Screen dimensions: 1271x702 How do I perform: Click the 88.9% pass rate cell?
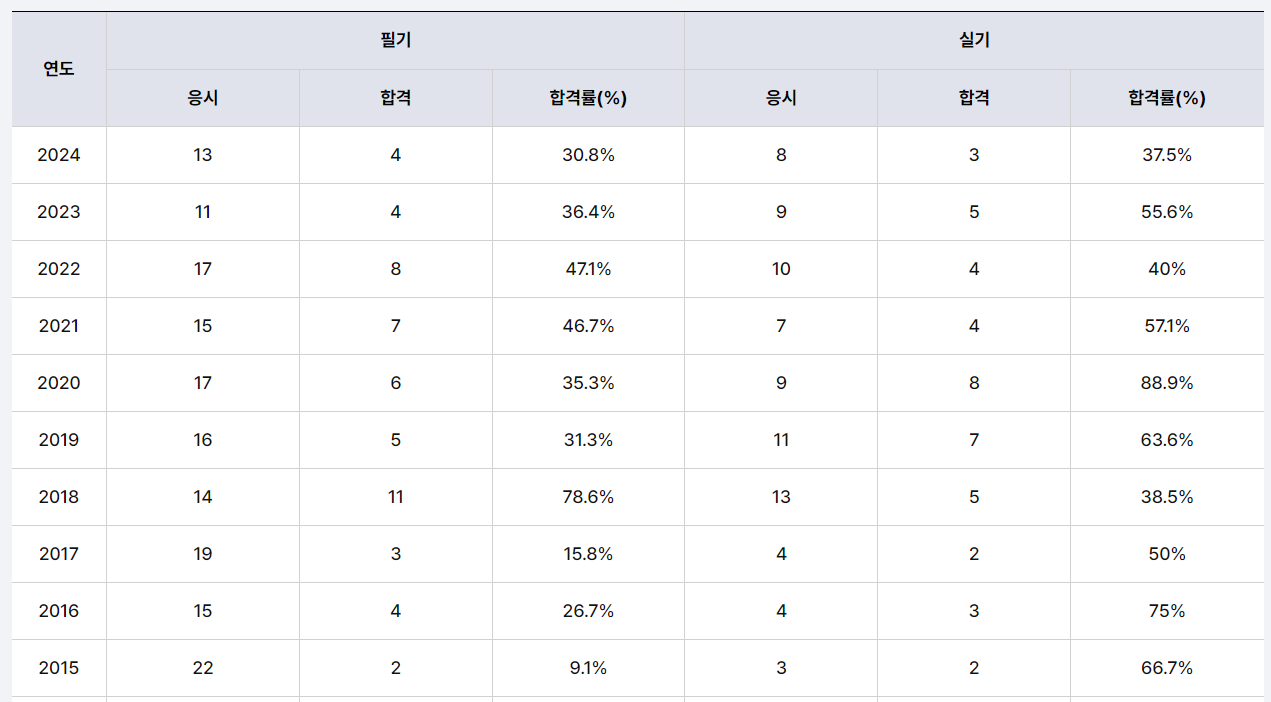click(x=1167, y=383)
